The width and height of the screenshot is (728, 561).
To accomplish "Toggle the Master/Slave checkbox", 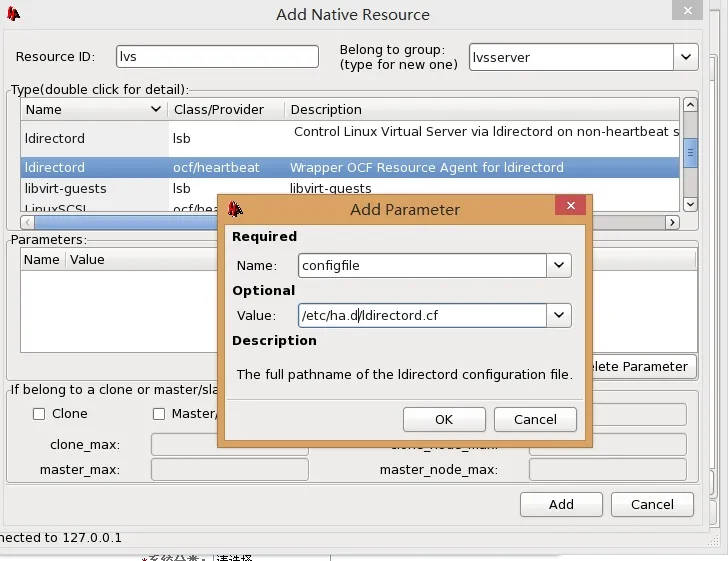I will (159, 414).
